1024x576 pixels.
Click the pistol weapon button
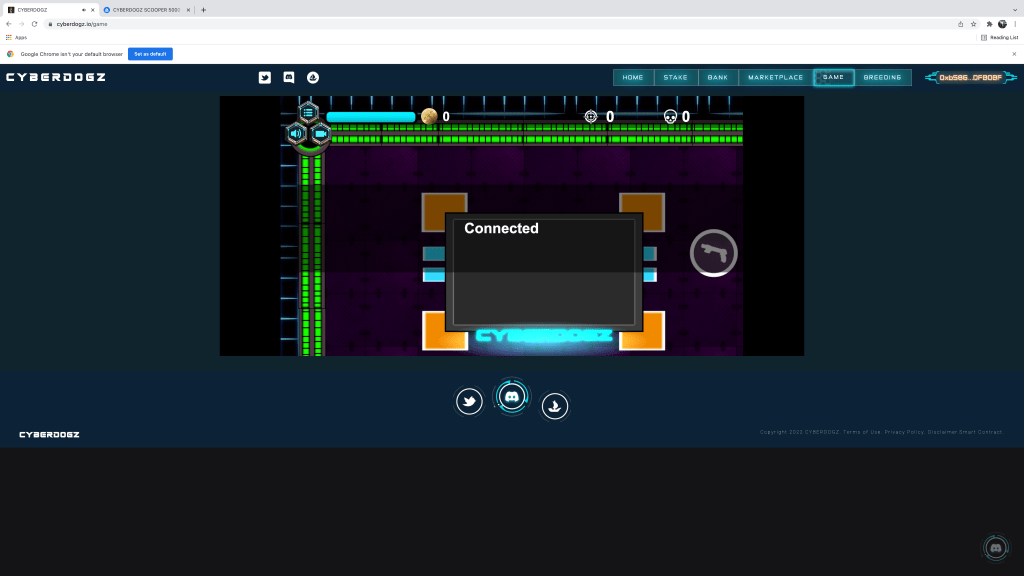713,253
